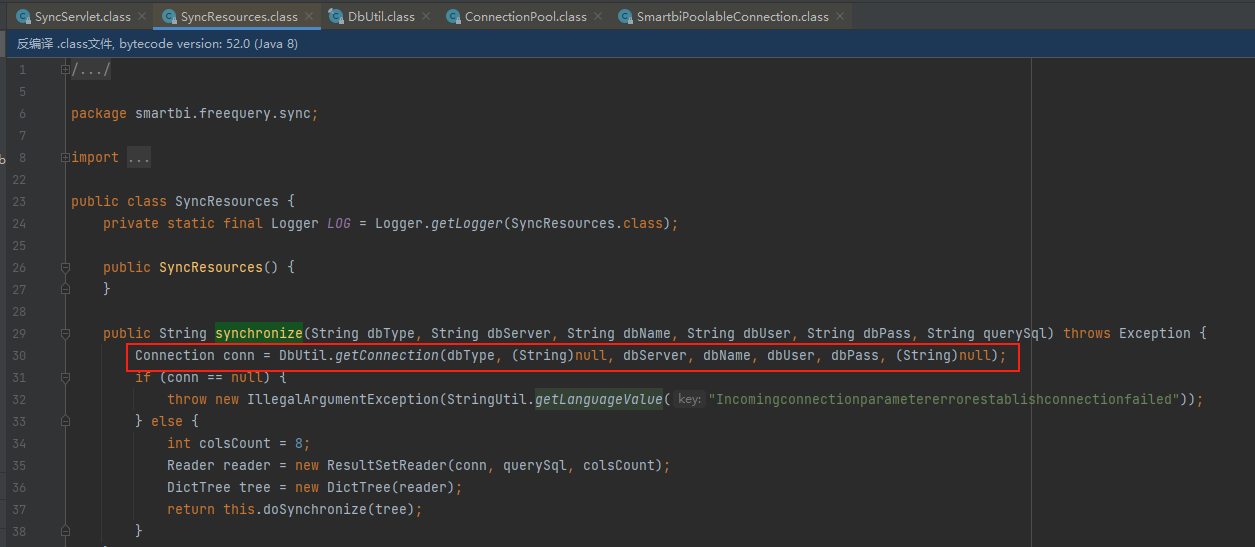Close the SmartbiPoolableConnection.class tab

tap(839, 17)
